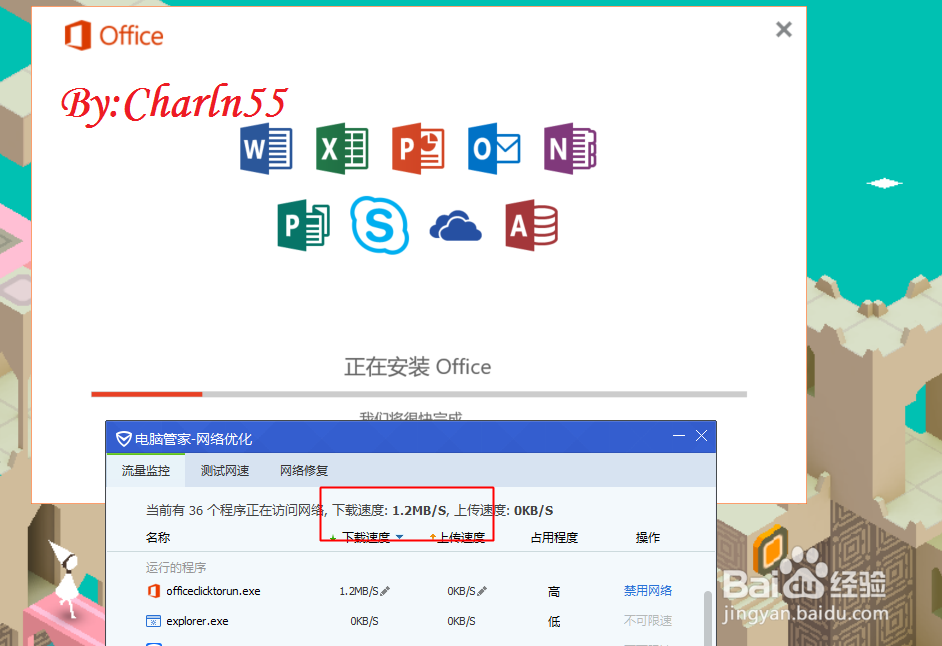
Task: Select the Word icon in the installer
Action: 266,147
